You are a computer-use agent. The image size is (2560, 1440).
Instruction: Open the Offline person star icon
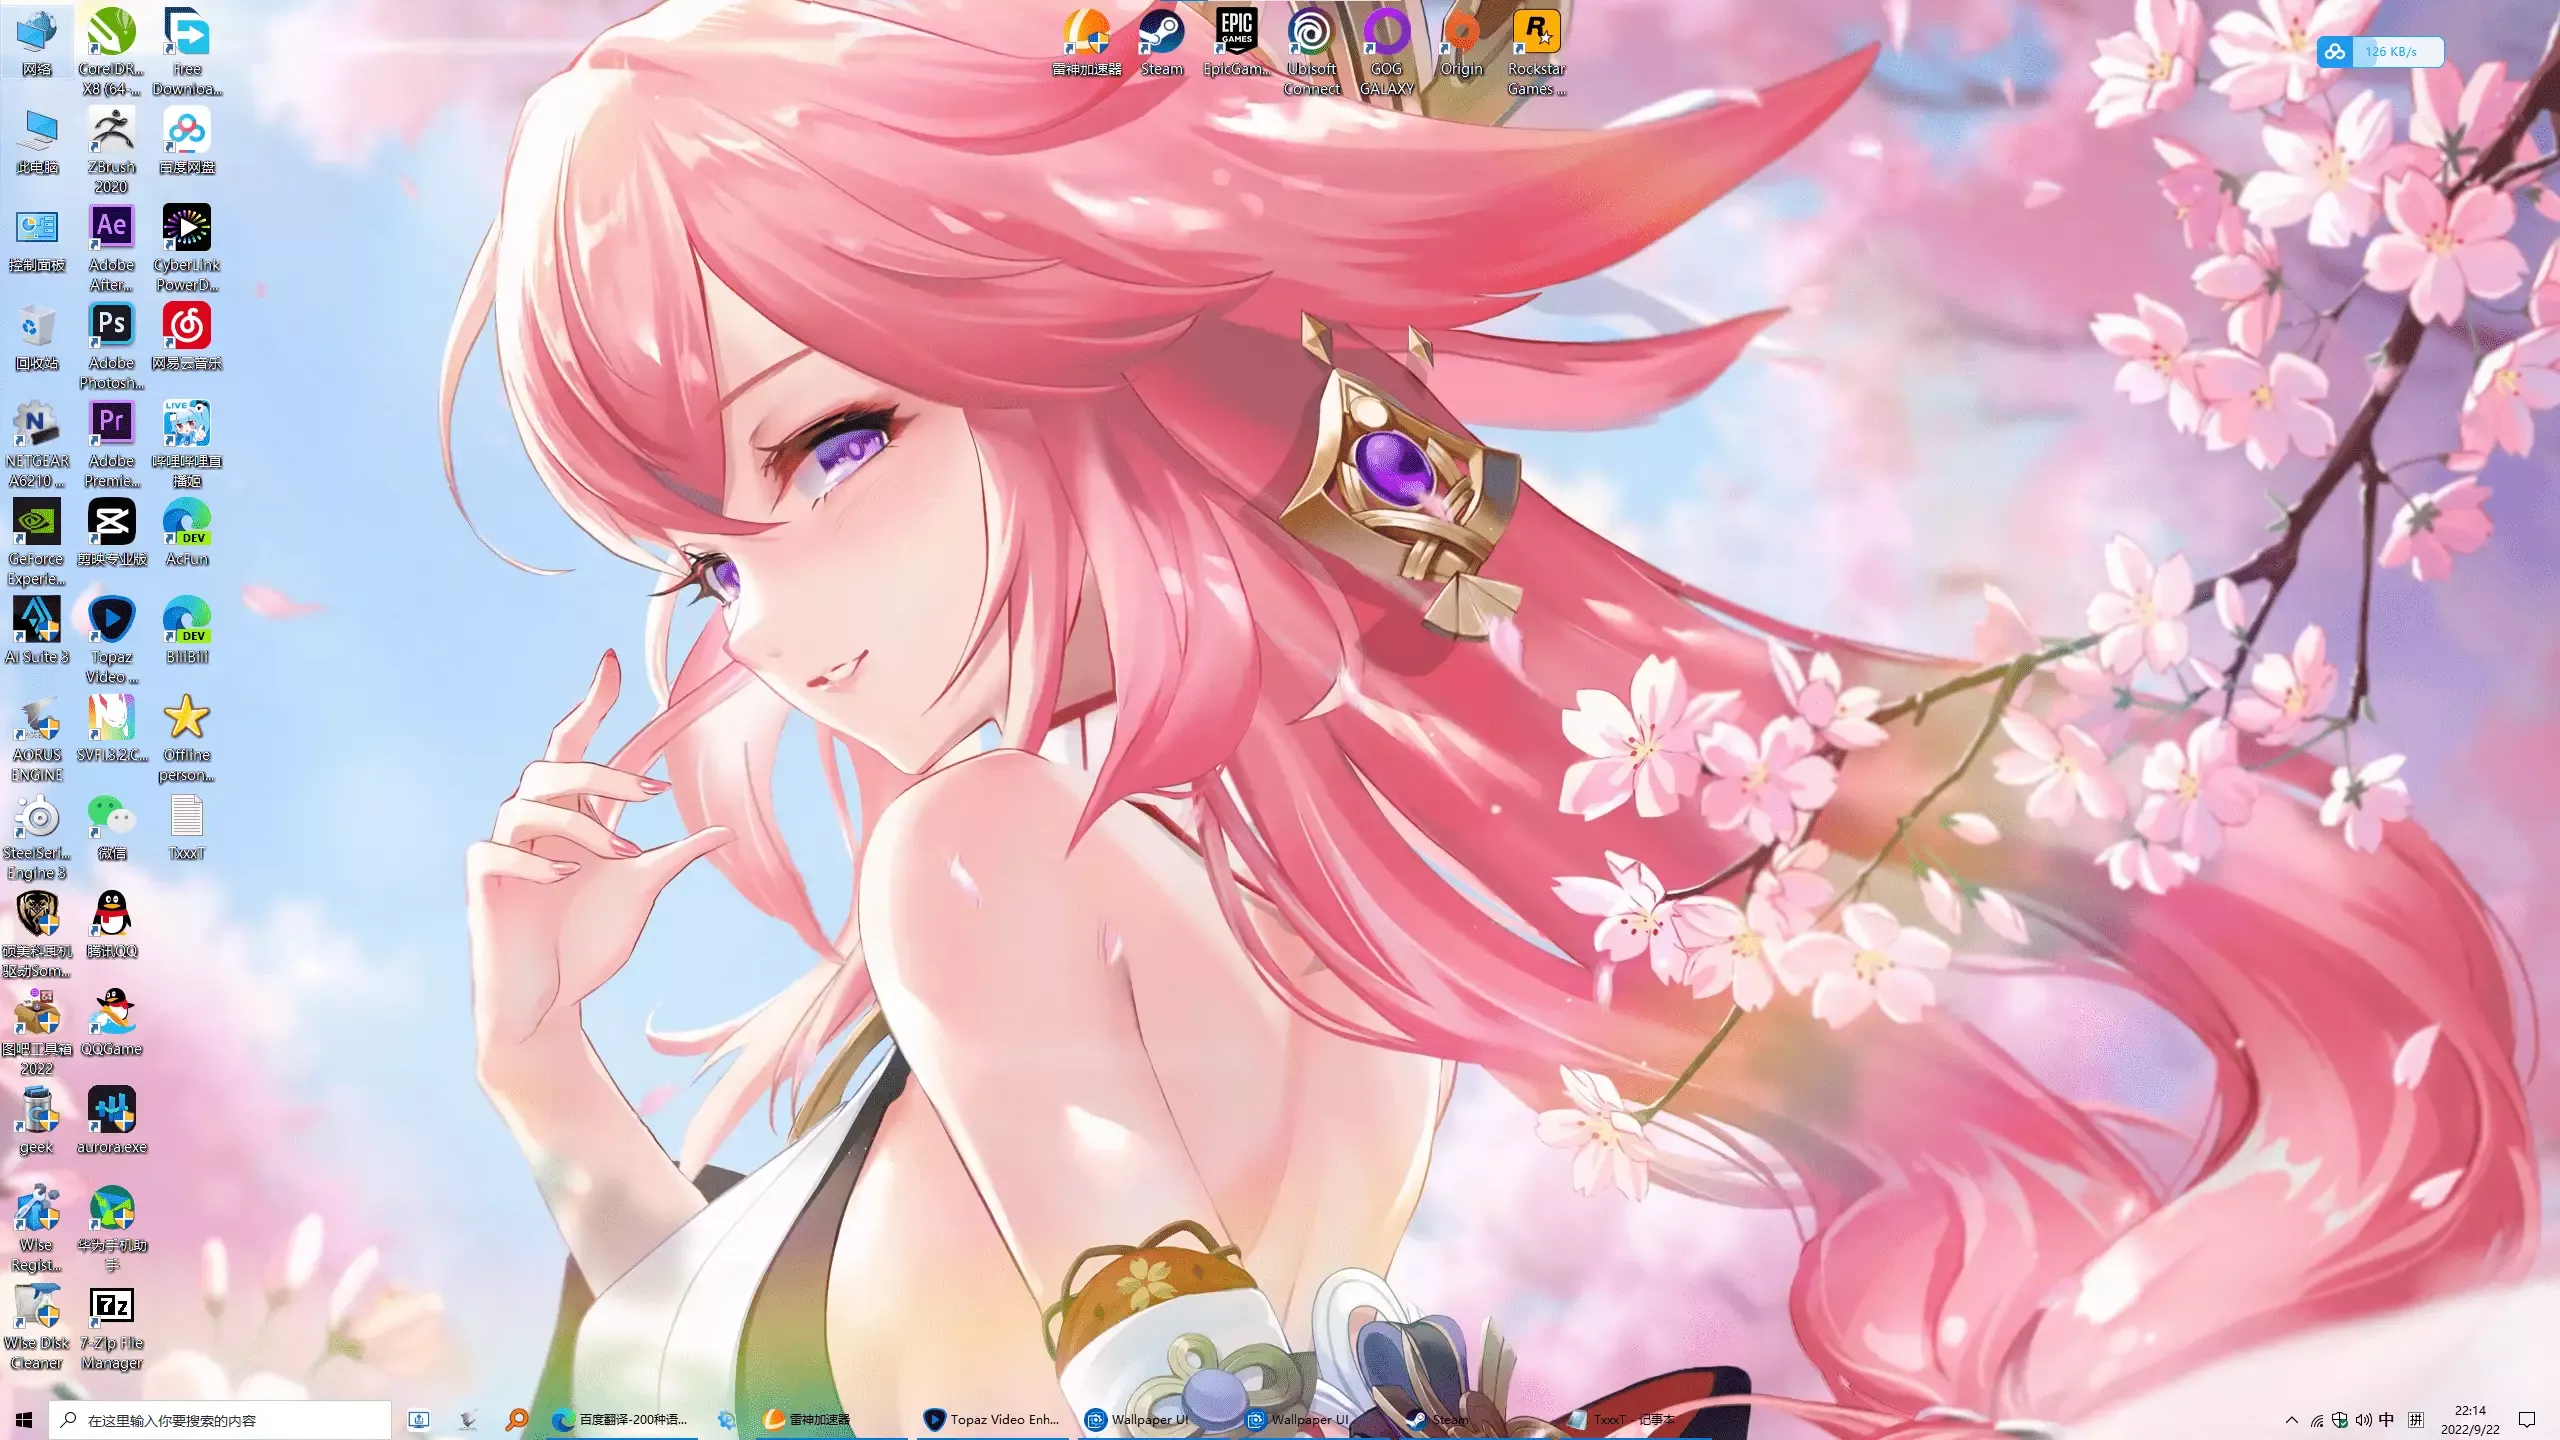(187, 738)
